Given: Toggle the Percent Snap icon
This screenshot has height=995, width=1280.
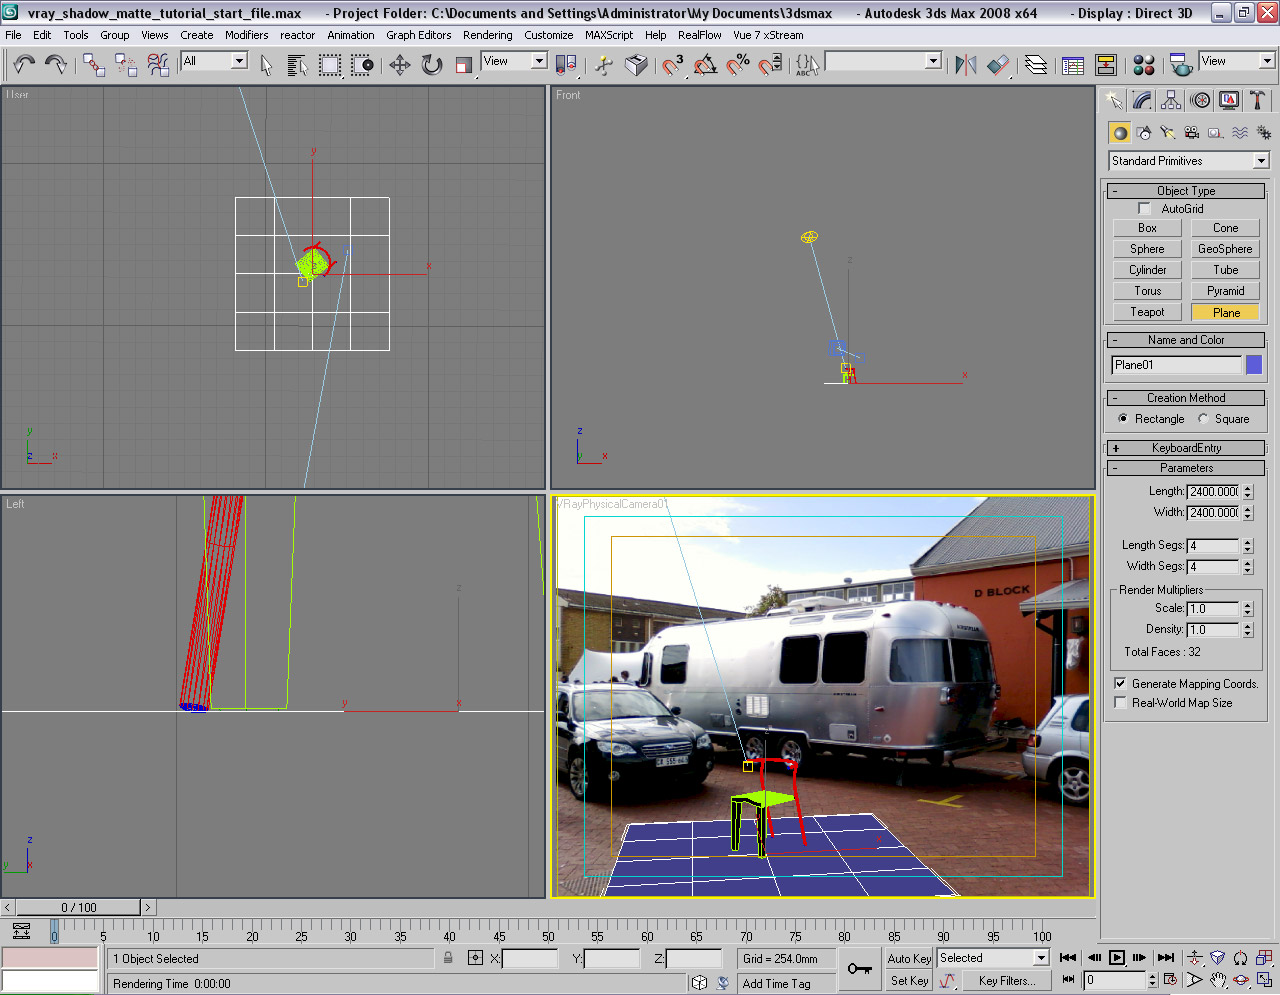Looking at the screenshot, I should click(738, 65).
